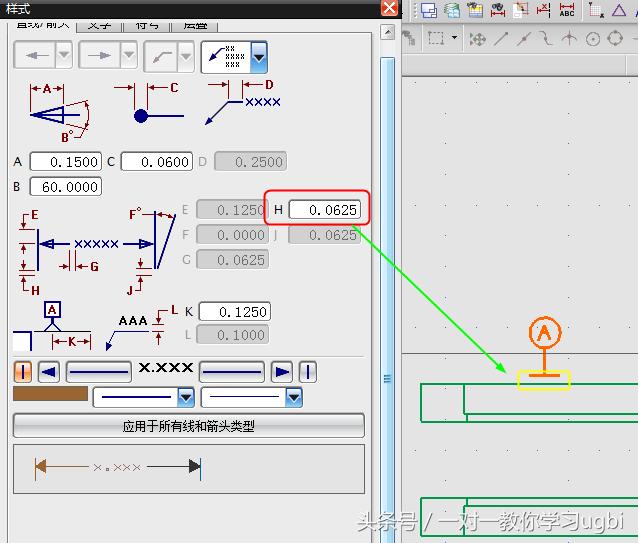
Task: Click 应用于所有线和箭头类型 button
Action: point(188,426)
